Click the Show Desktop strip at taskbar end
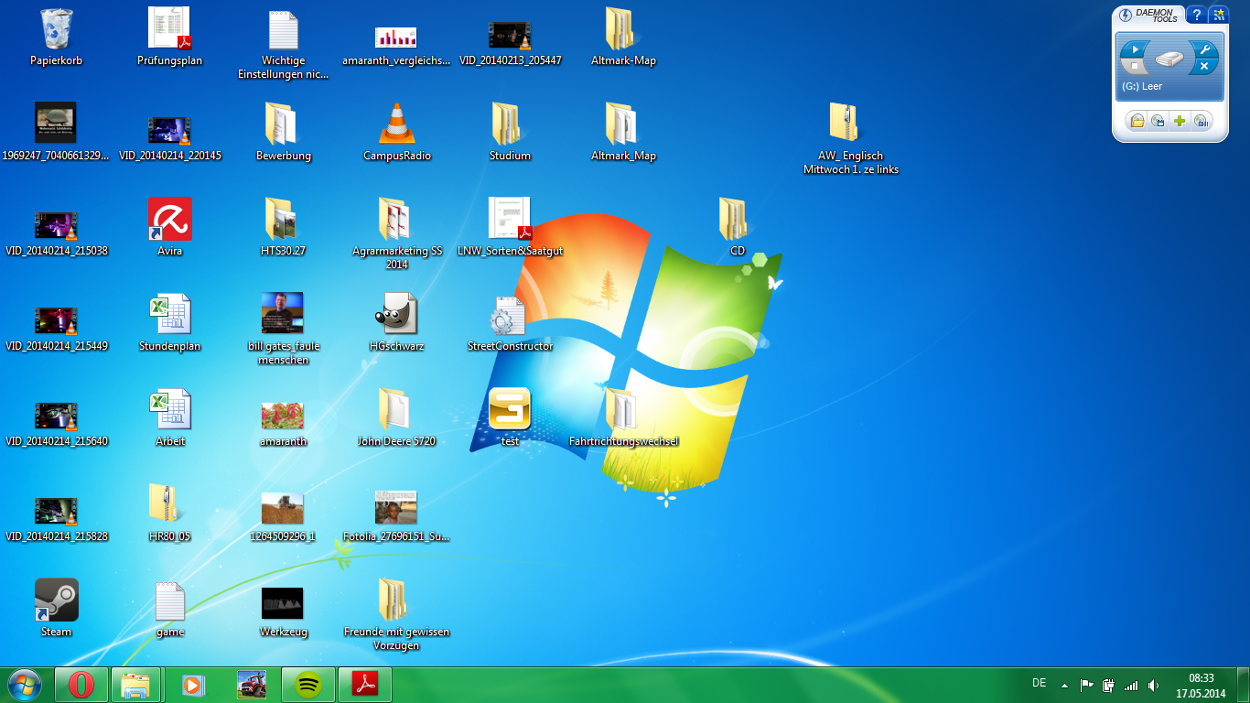Screen dimensions: 1250x703 tap(1243, 685)
